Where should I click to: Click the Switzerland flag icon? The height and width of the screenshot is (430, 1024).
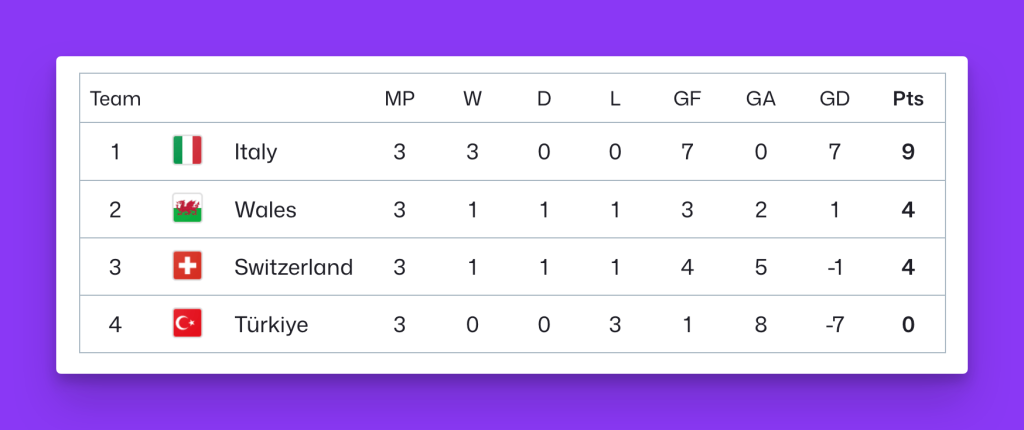(187, 265)
